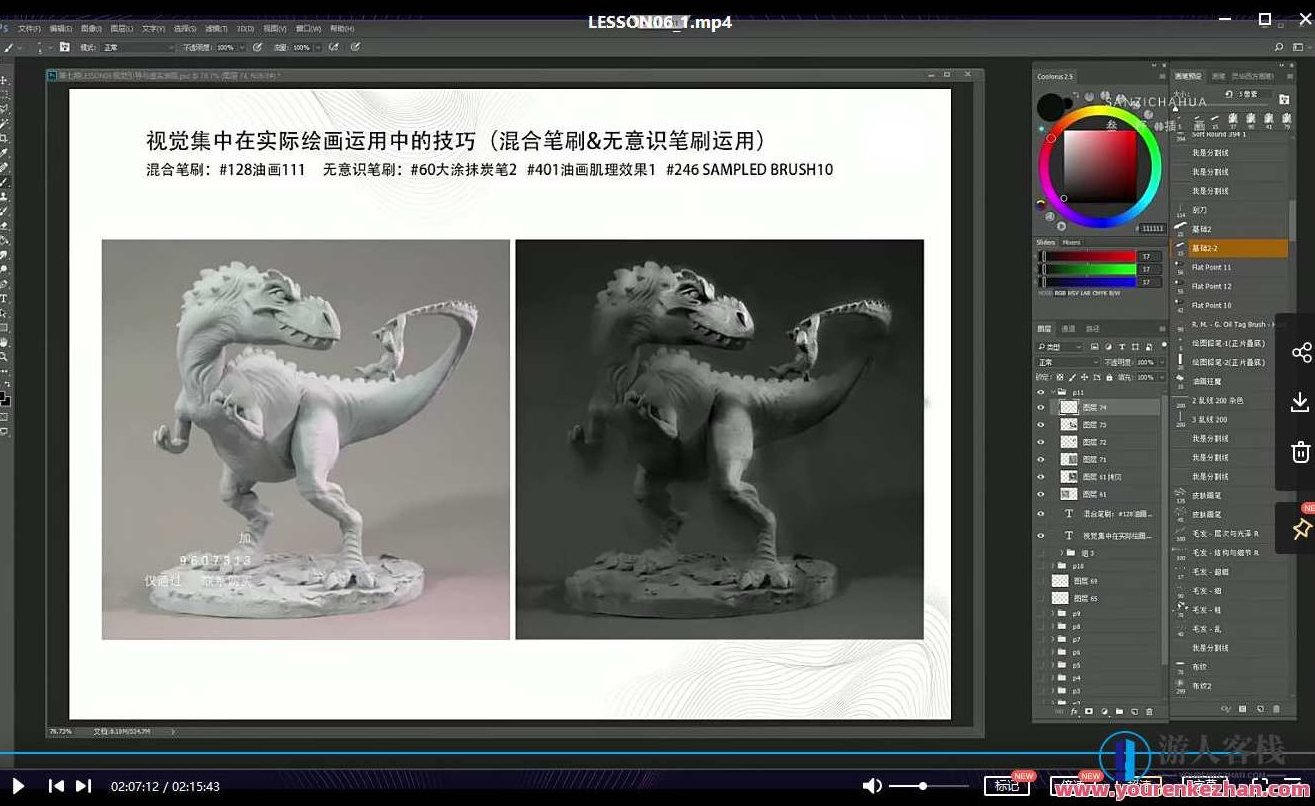1315x806 pixels.
Task: Click the 标记 button near the playback bar
Action: tap(1007, 786)
